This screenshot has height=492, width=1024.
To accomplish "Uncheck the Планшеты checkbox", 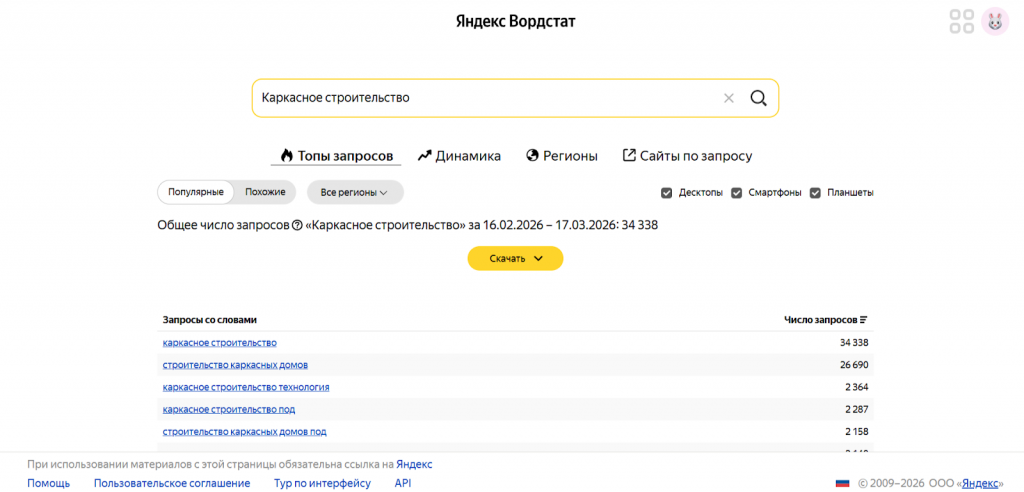I will pos(815,193).
